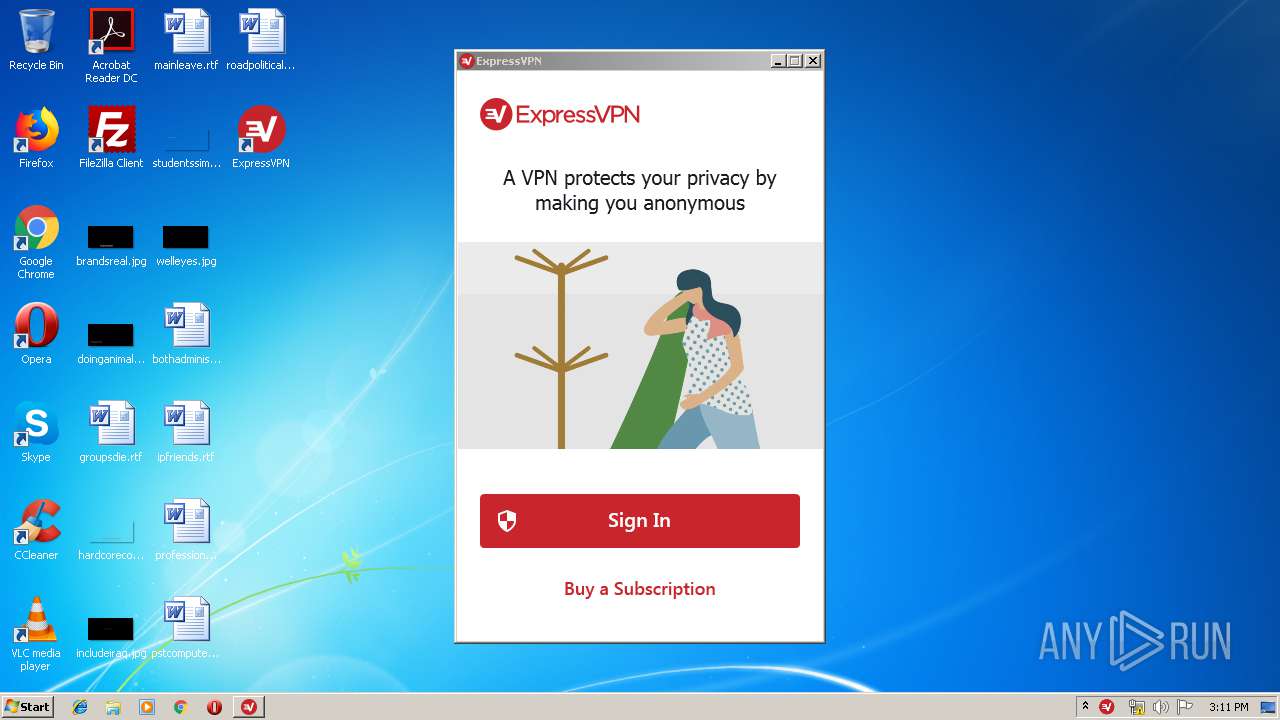
Task: Show hidden system tray icons
Action: pos(1085,706)
